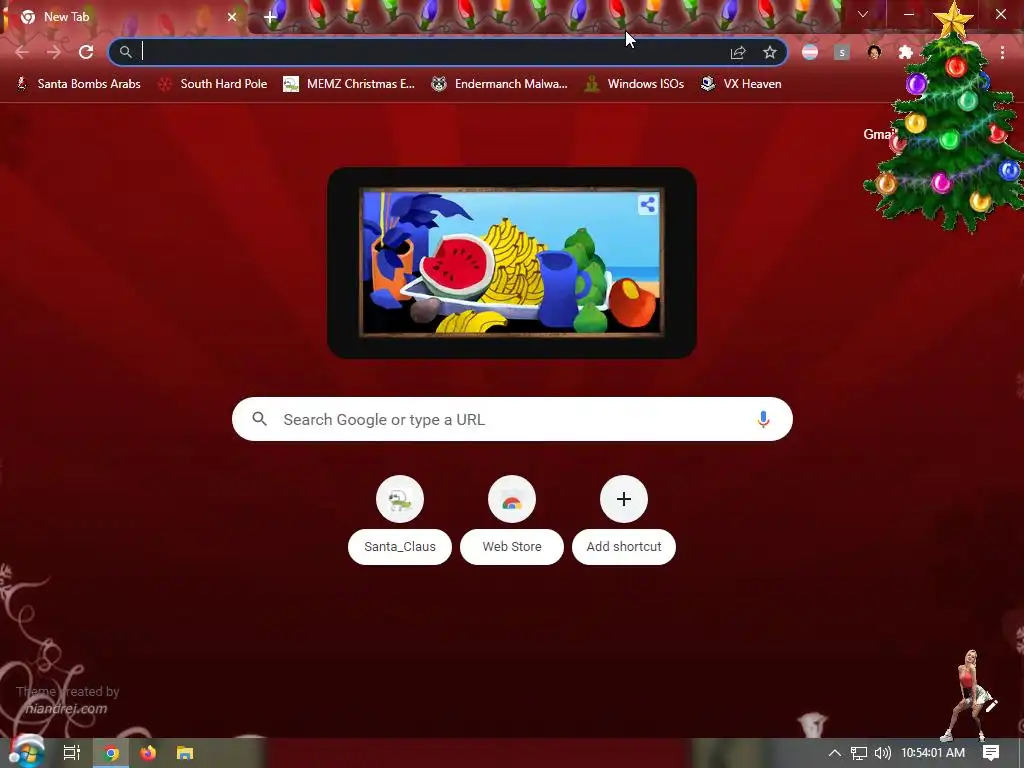The image size is (1024, 768).
Task: Switch to the New Tab tab
Action: point(124,17)
